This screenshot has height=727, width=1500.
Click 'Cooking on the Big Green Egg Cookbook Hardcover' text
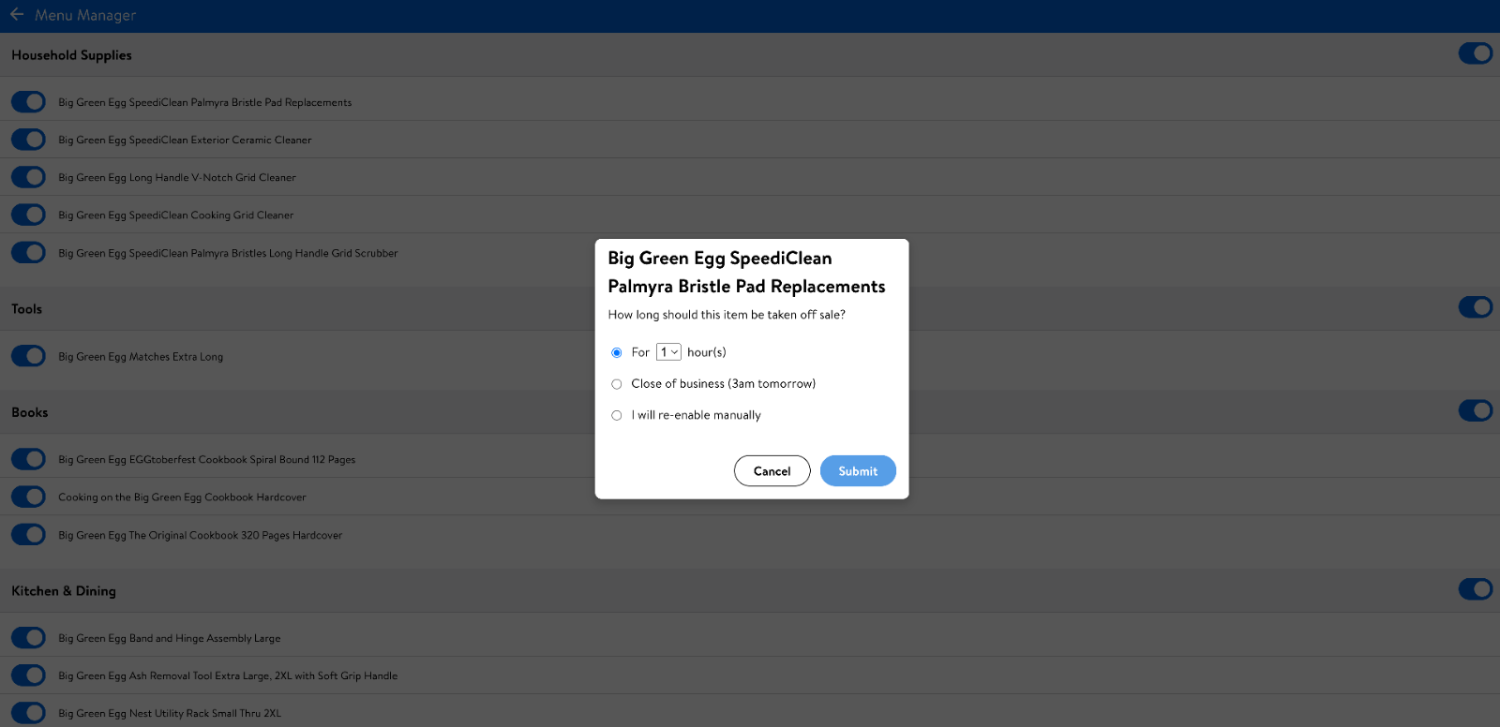tap(182, 497)
